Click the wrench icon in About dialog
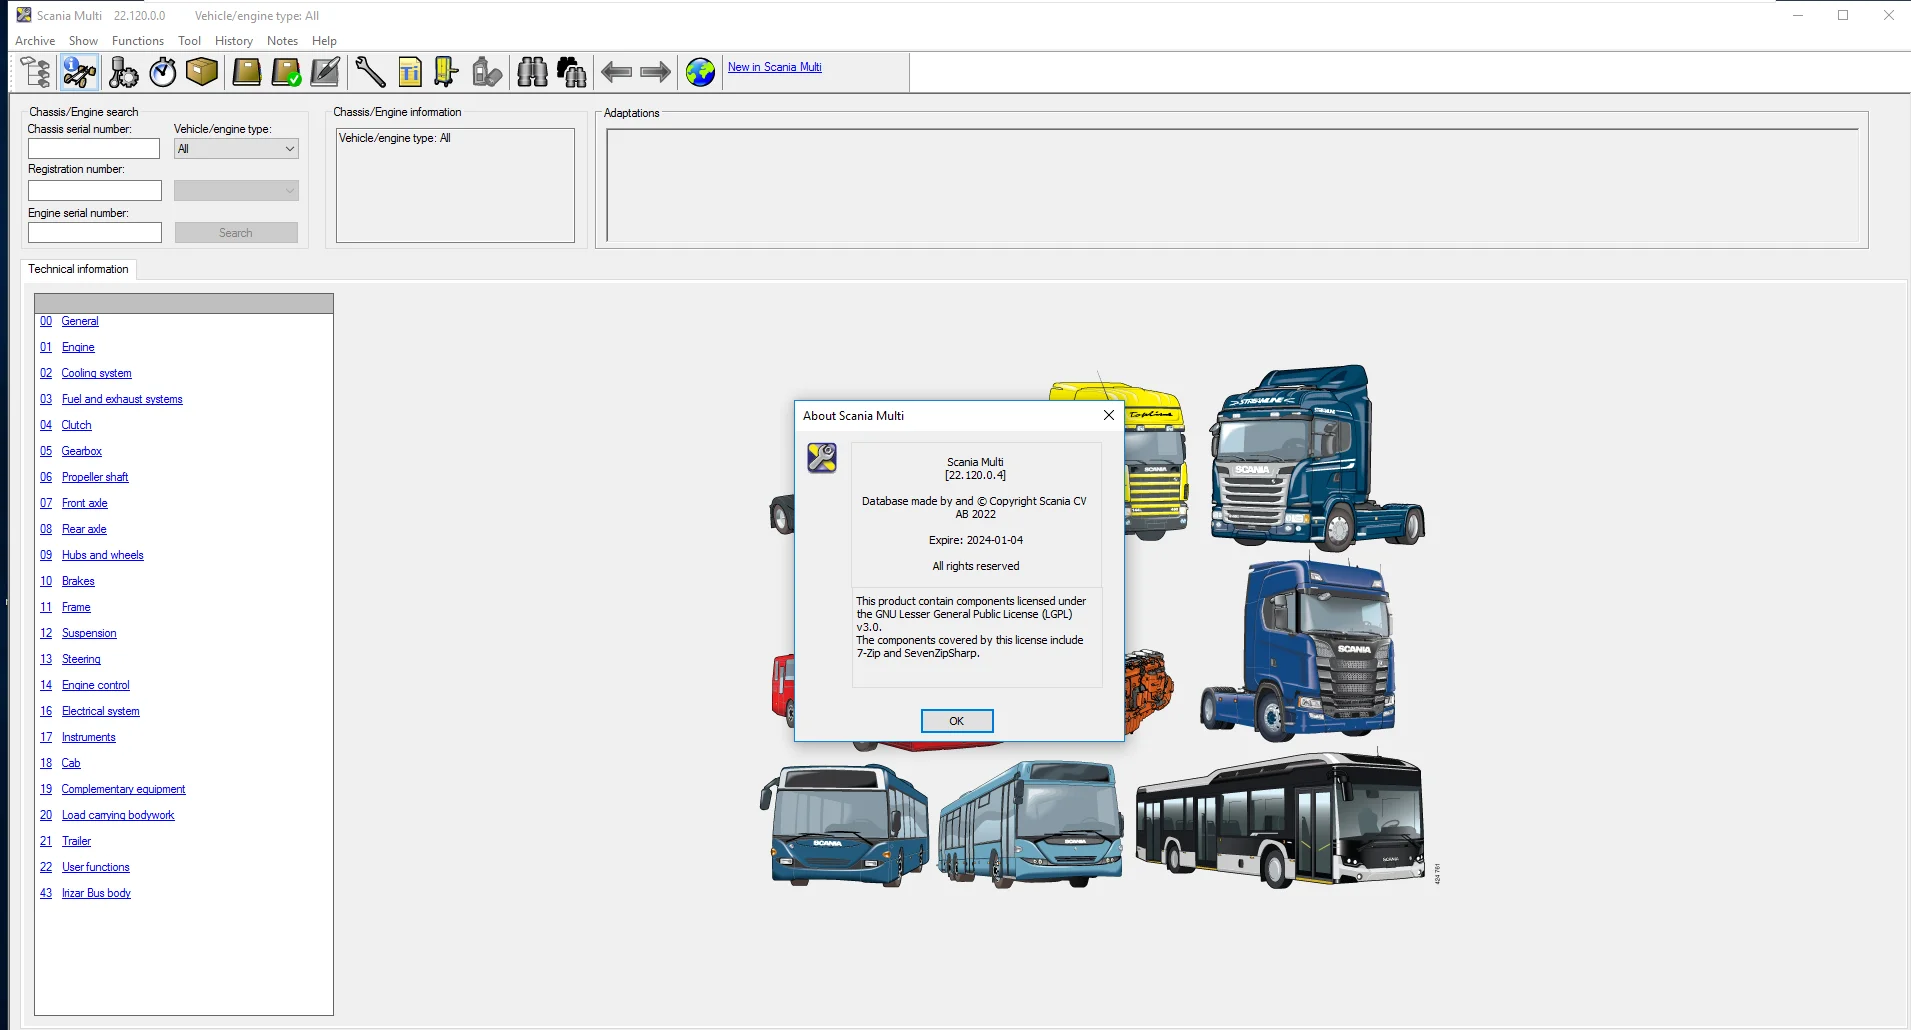The height and width of the screenshot is (1030, 1911). pyautogui.click(x=822, y=458)
